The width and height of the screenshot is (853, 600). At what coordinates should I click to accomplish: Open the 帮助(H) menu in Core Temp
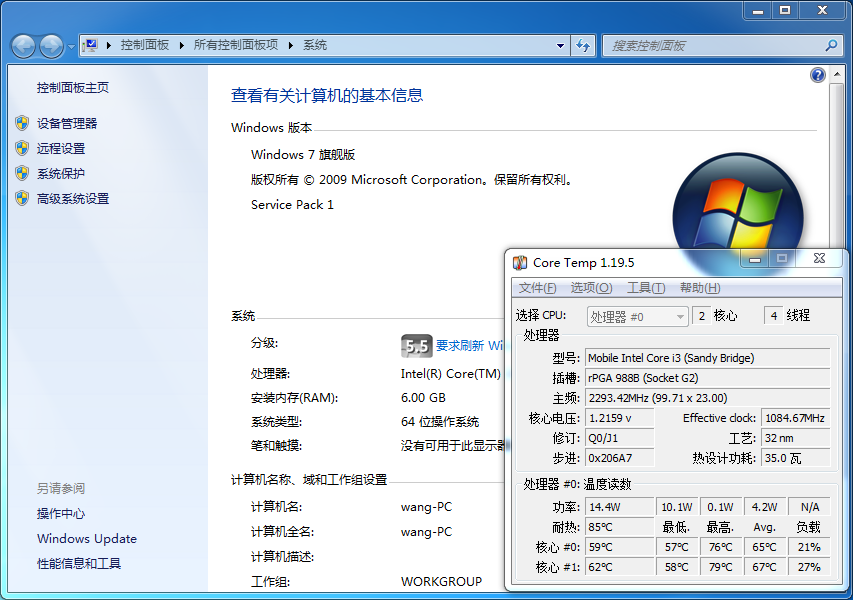point(700,288)
